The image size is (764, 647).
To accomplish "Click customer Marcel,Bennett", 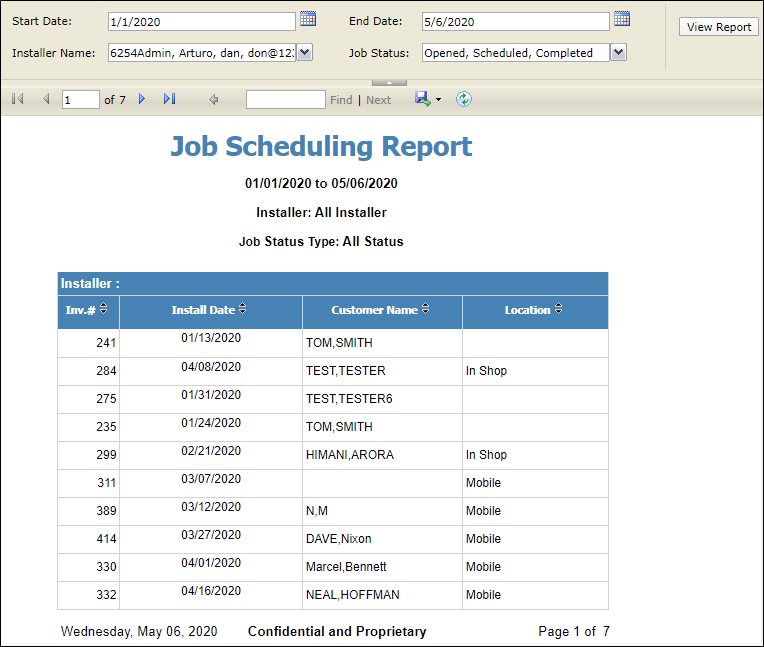I will coord(346,567).
